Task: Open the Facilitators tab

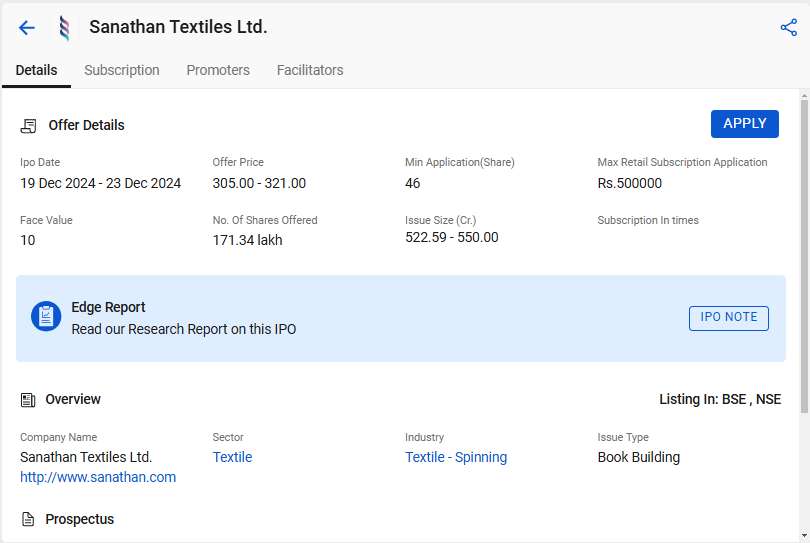Action: tap(310, 70)
